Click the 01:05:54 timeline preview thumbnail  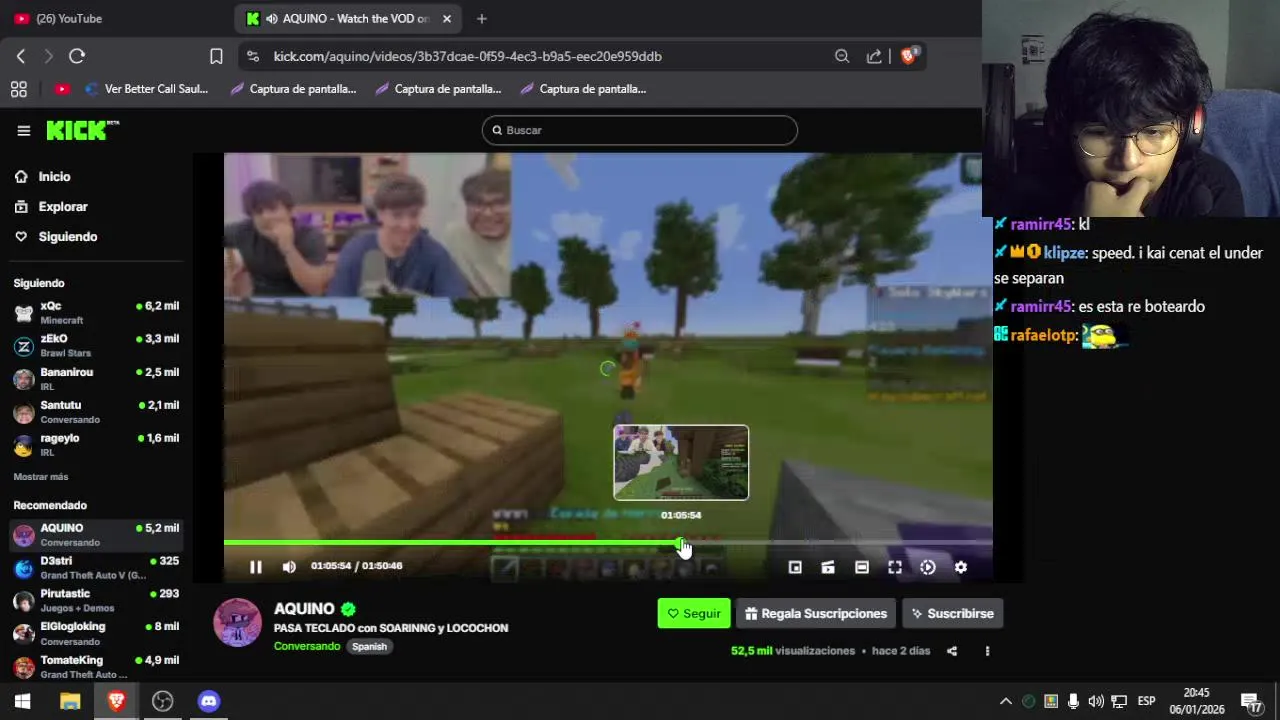[x=681, y=462]
